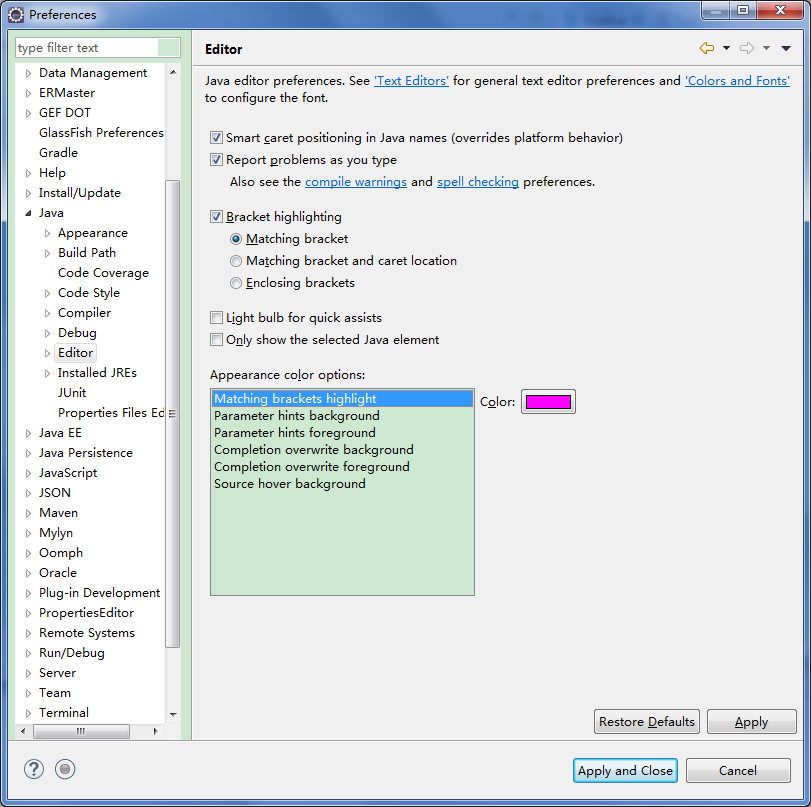Viewport: 811px width, 807px height.
Task: Expand the Install/Update node
Action: (x=28, y=193)
